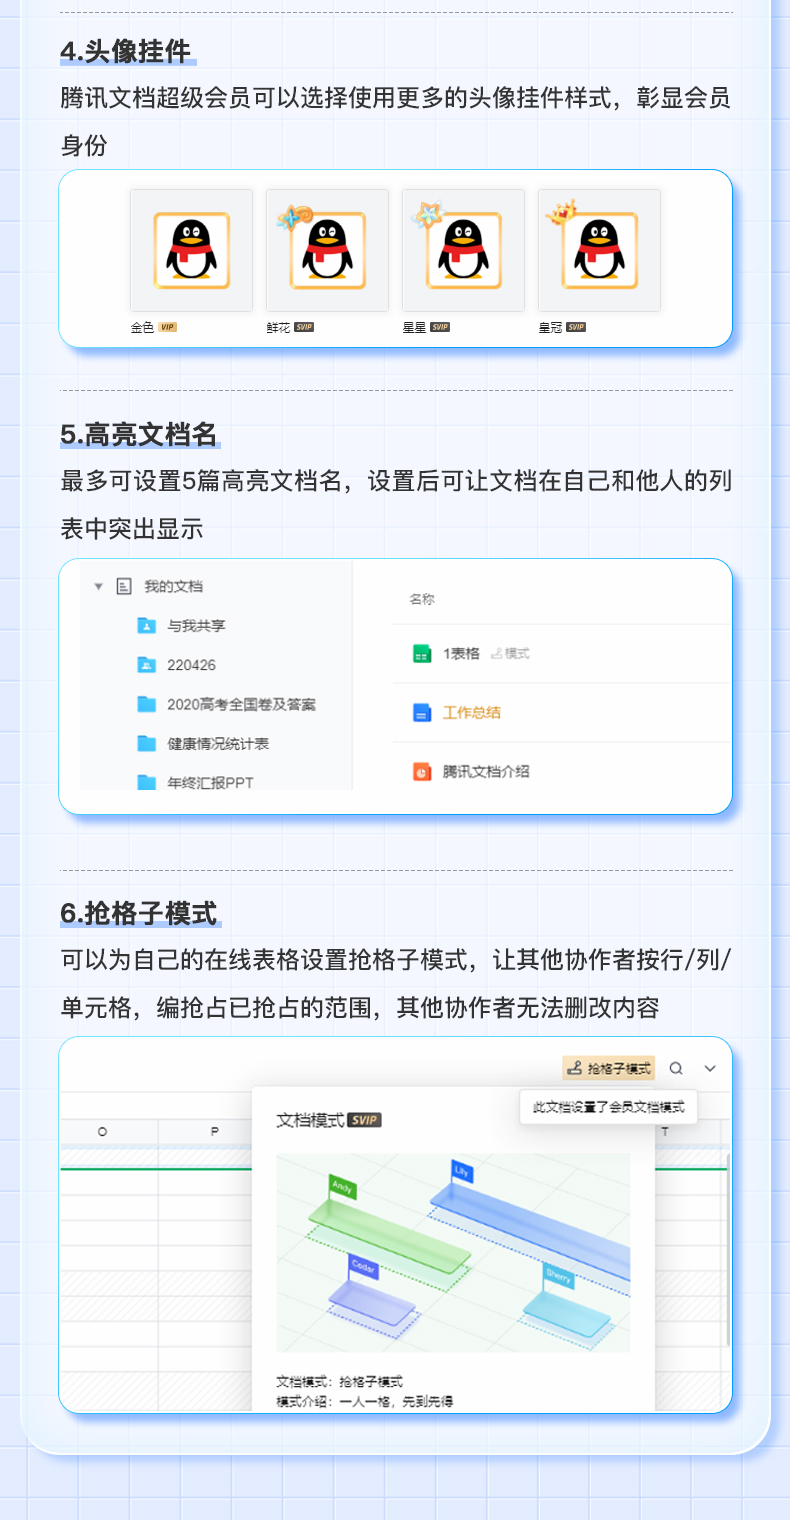Image resolution: width=790 pixels, height=1520 pixels.
Task: Click the 抢格子模式 toolbar button
Action: [x=609, y=1068]
